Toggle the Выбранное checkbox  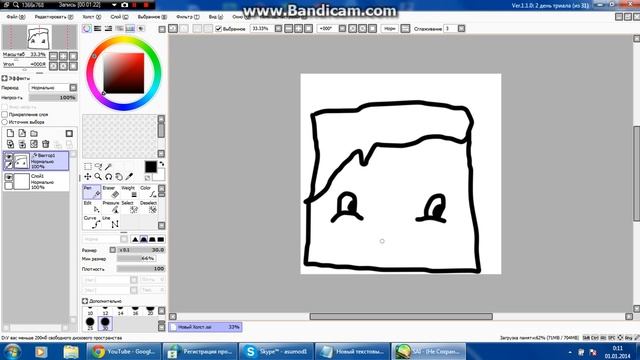click(218, 29)
